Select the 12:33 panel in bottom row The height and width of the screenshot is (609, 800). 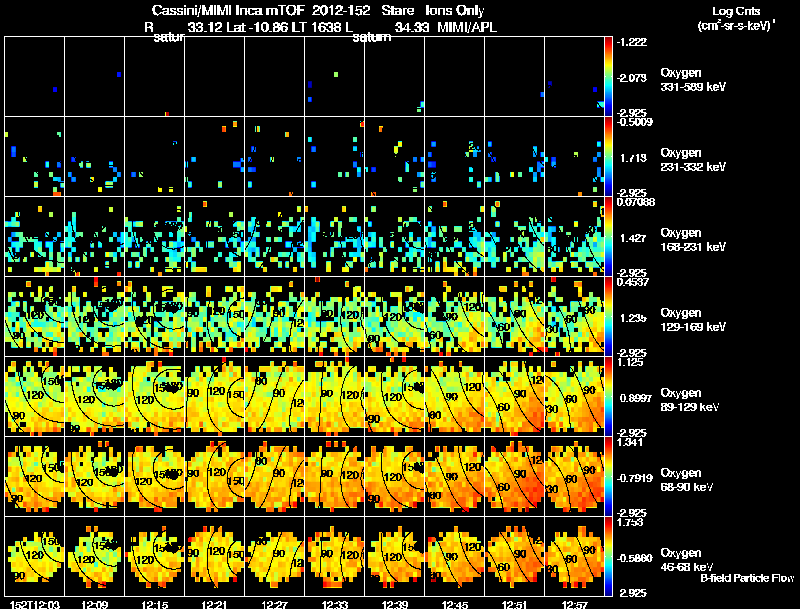[x=335, y=556]
